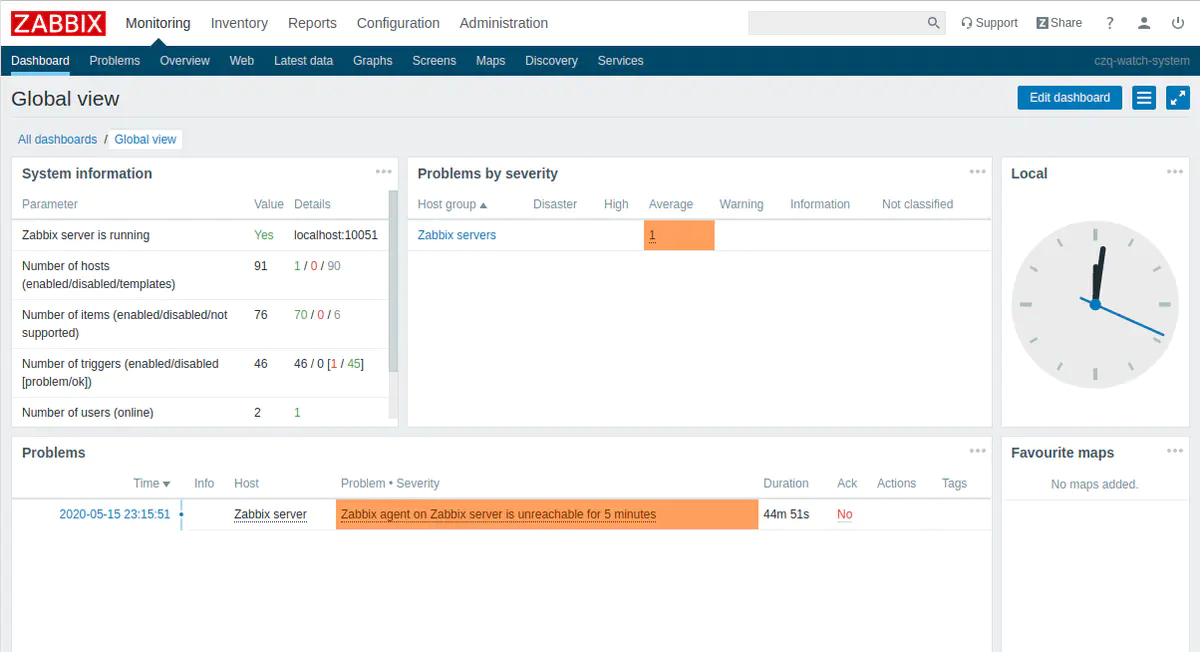Screen dimensions: 1200x652
Task: Click the czq-watch-system server name
Action: pyautogui.click(x=1142, y=61)
